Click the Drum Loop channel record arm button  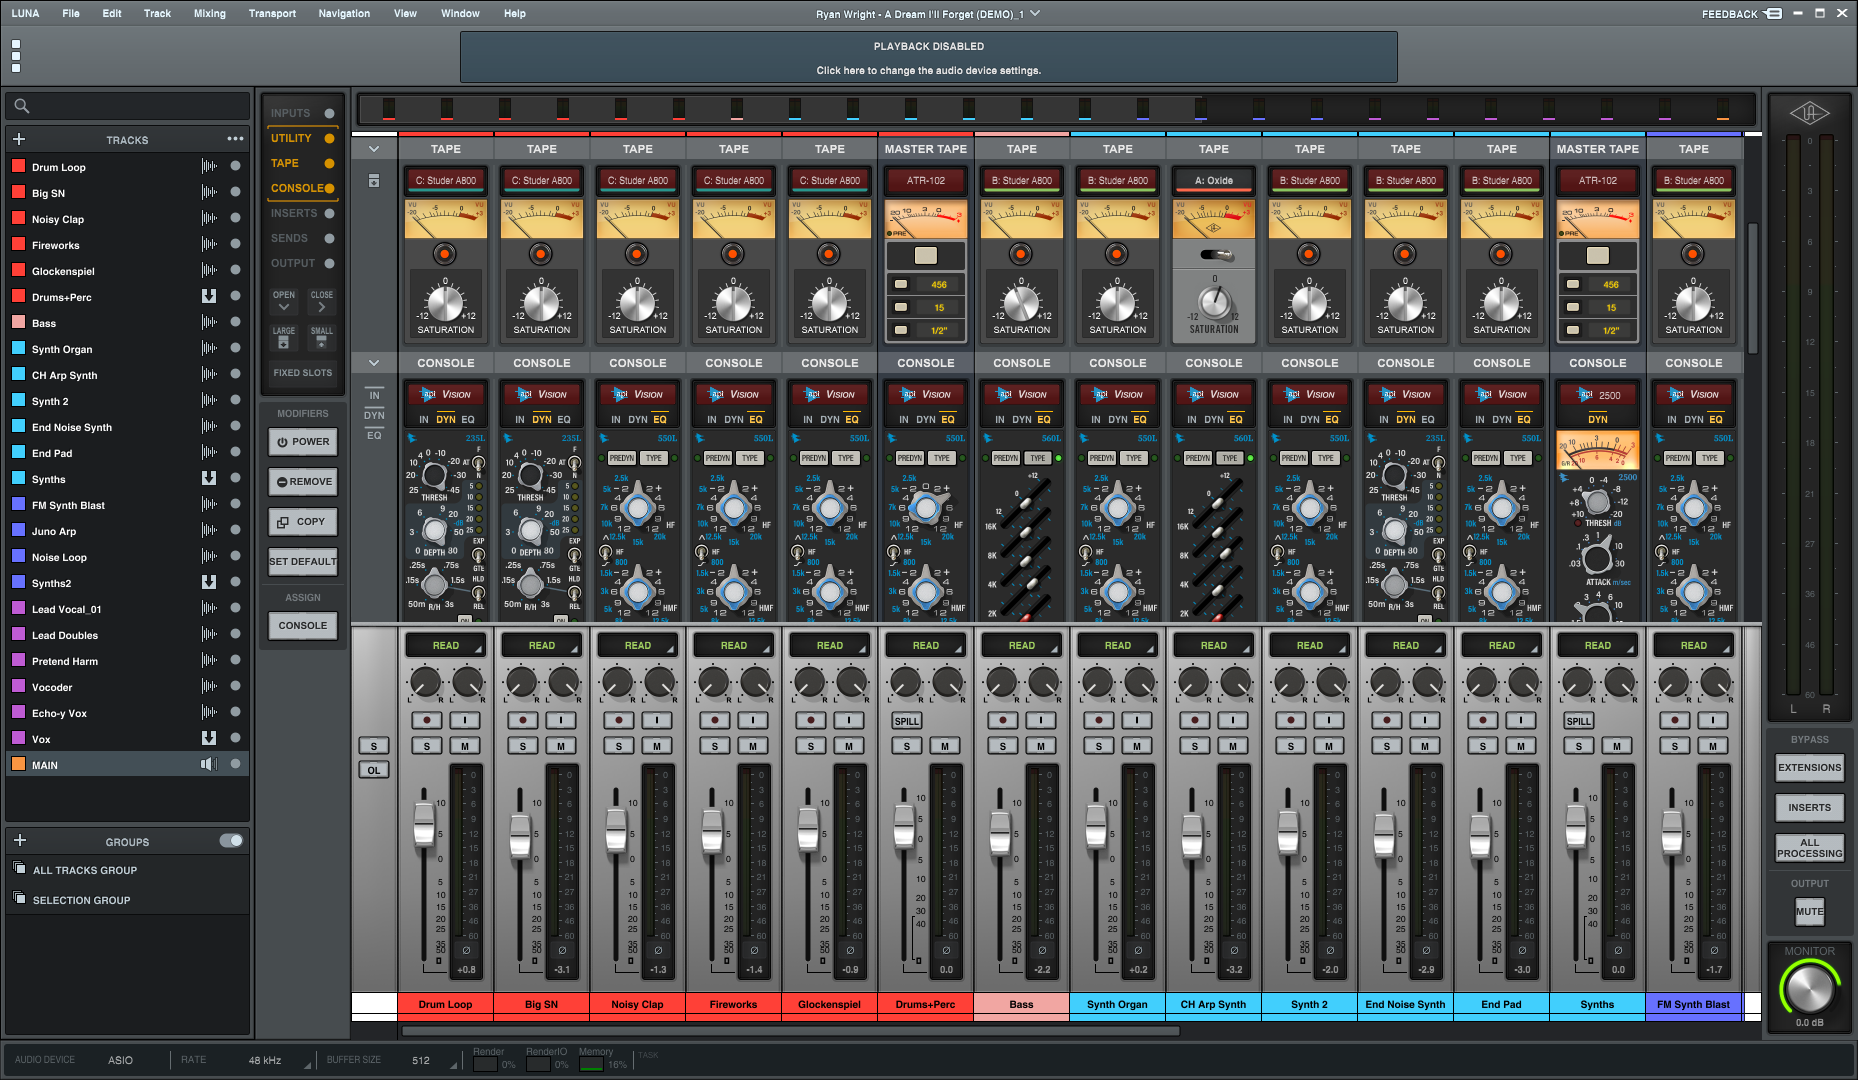(427, 720)
